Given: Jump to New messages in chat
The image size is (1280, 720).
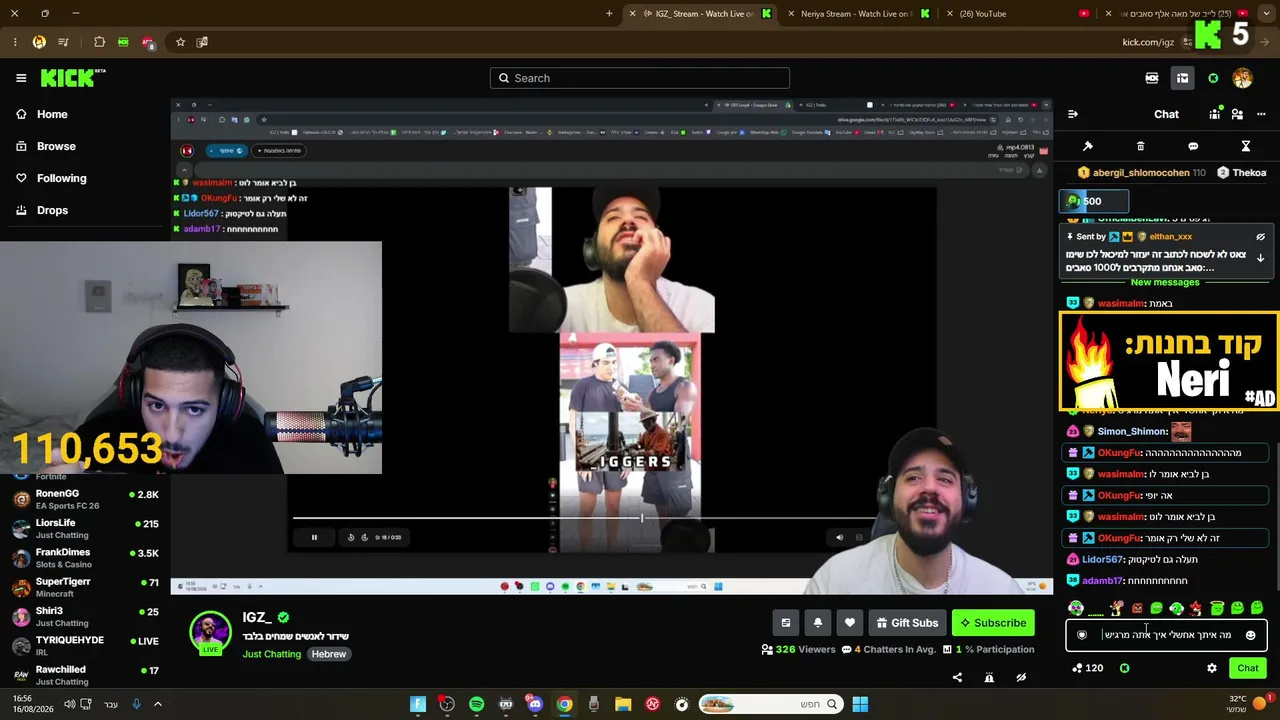Looking at the screenshot, I should click(x=1165, y=282).
